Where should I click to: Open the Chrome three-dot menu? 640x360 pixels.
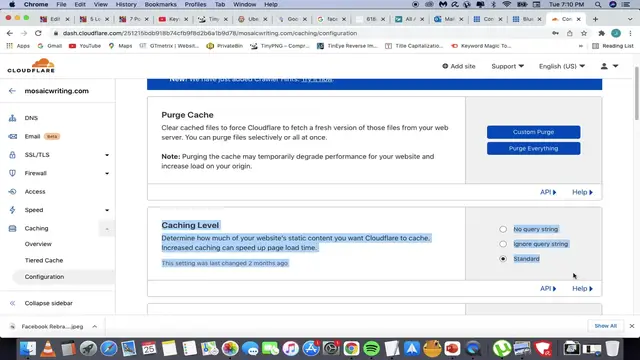click(631, 33)
